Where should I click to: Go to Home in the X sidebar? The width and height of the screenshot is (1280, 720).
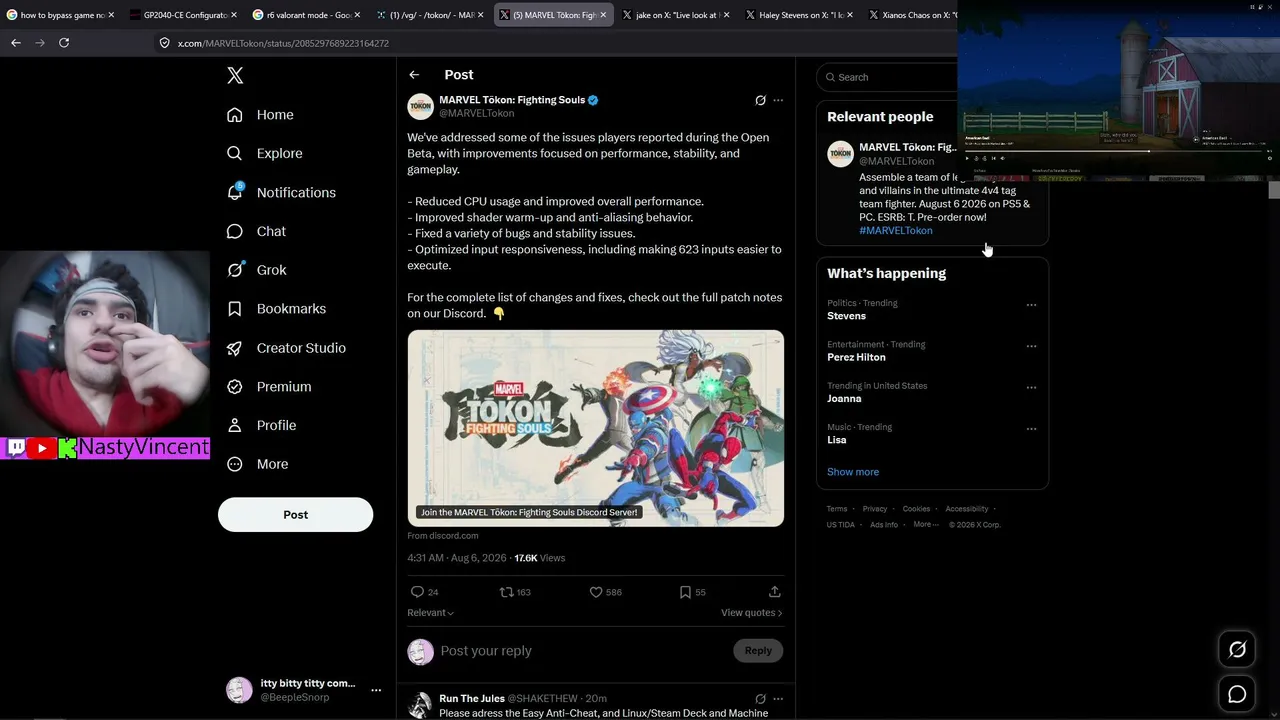pyautogui.click(x=260, y=115)
